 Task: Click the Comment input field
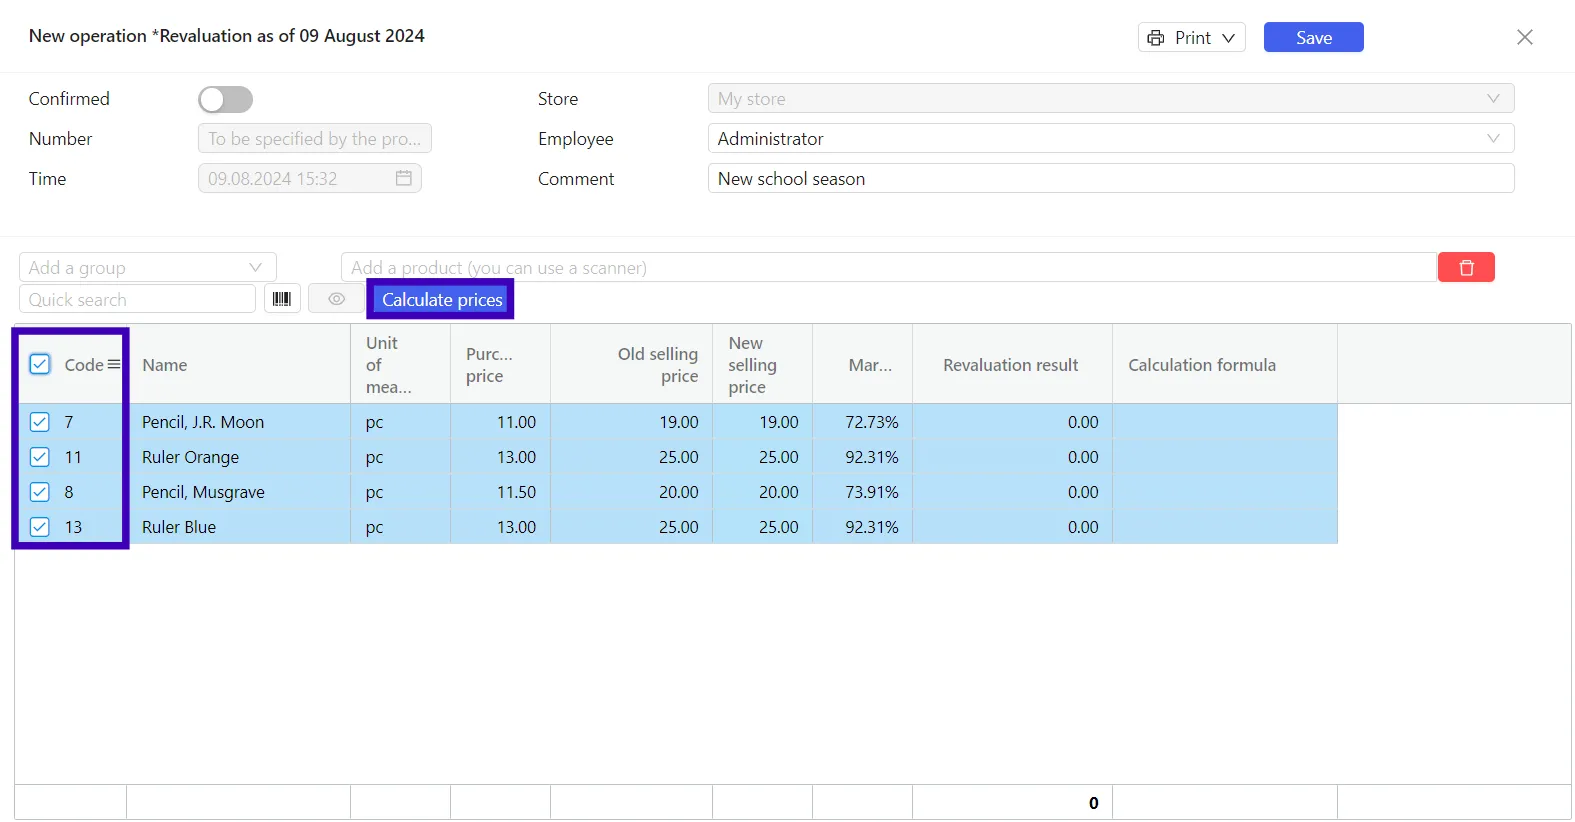pos(1111,178)
